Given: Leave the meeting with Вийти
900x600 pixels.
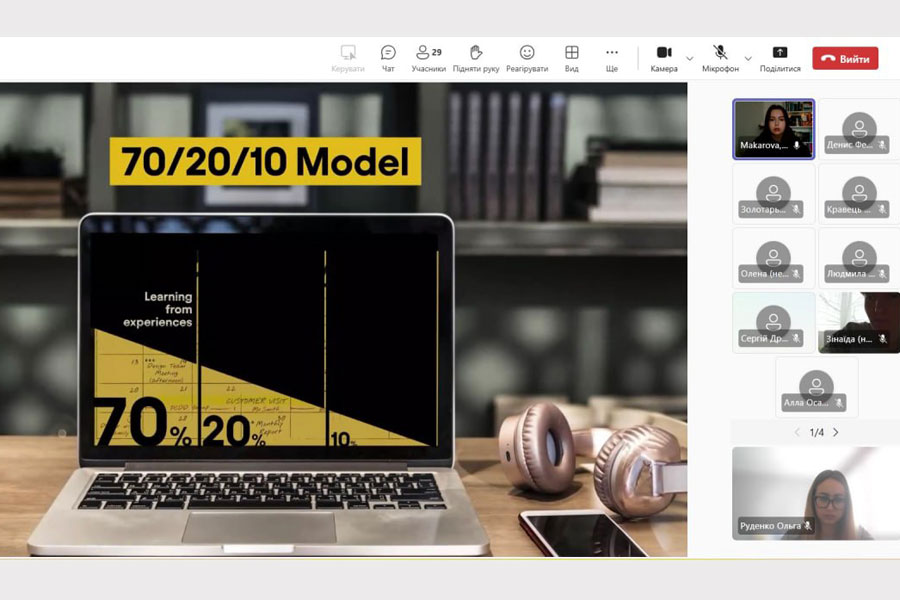Looking at the screenshot, I should (845, 59).
